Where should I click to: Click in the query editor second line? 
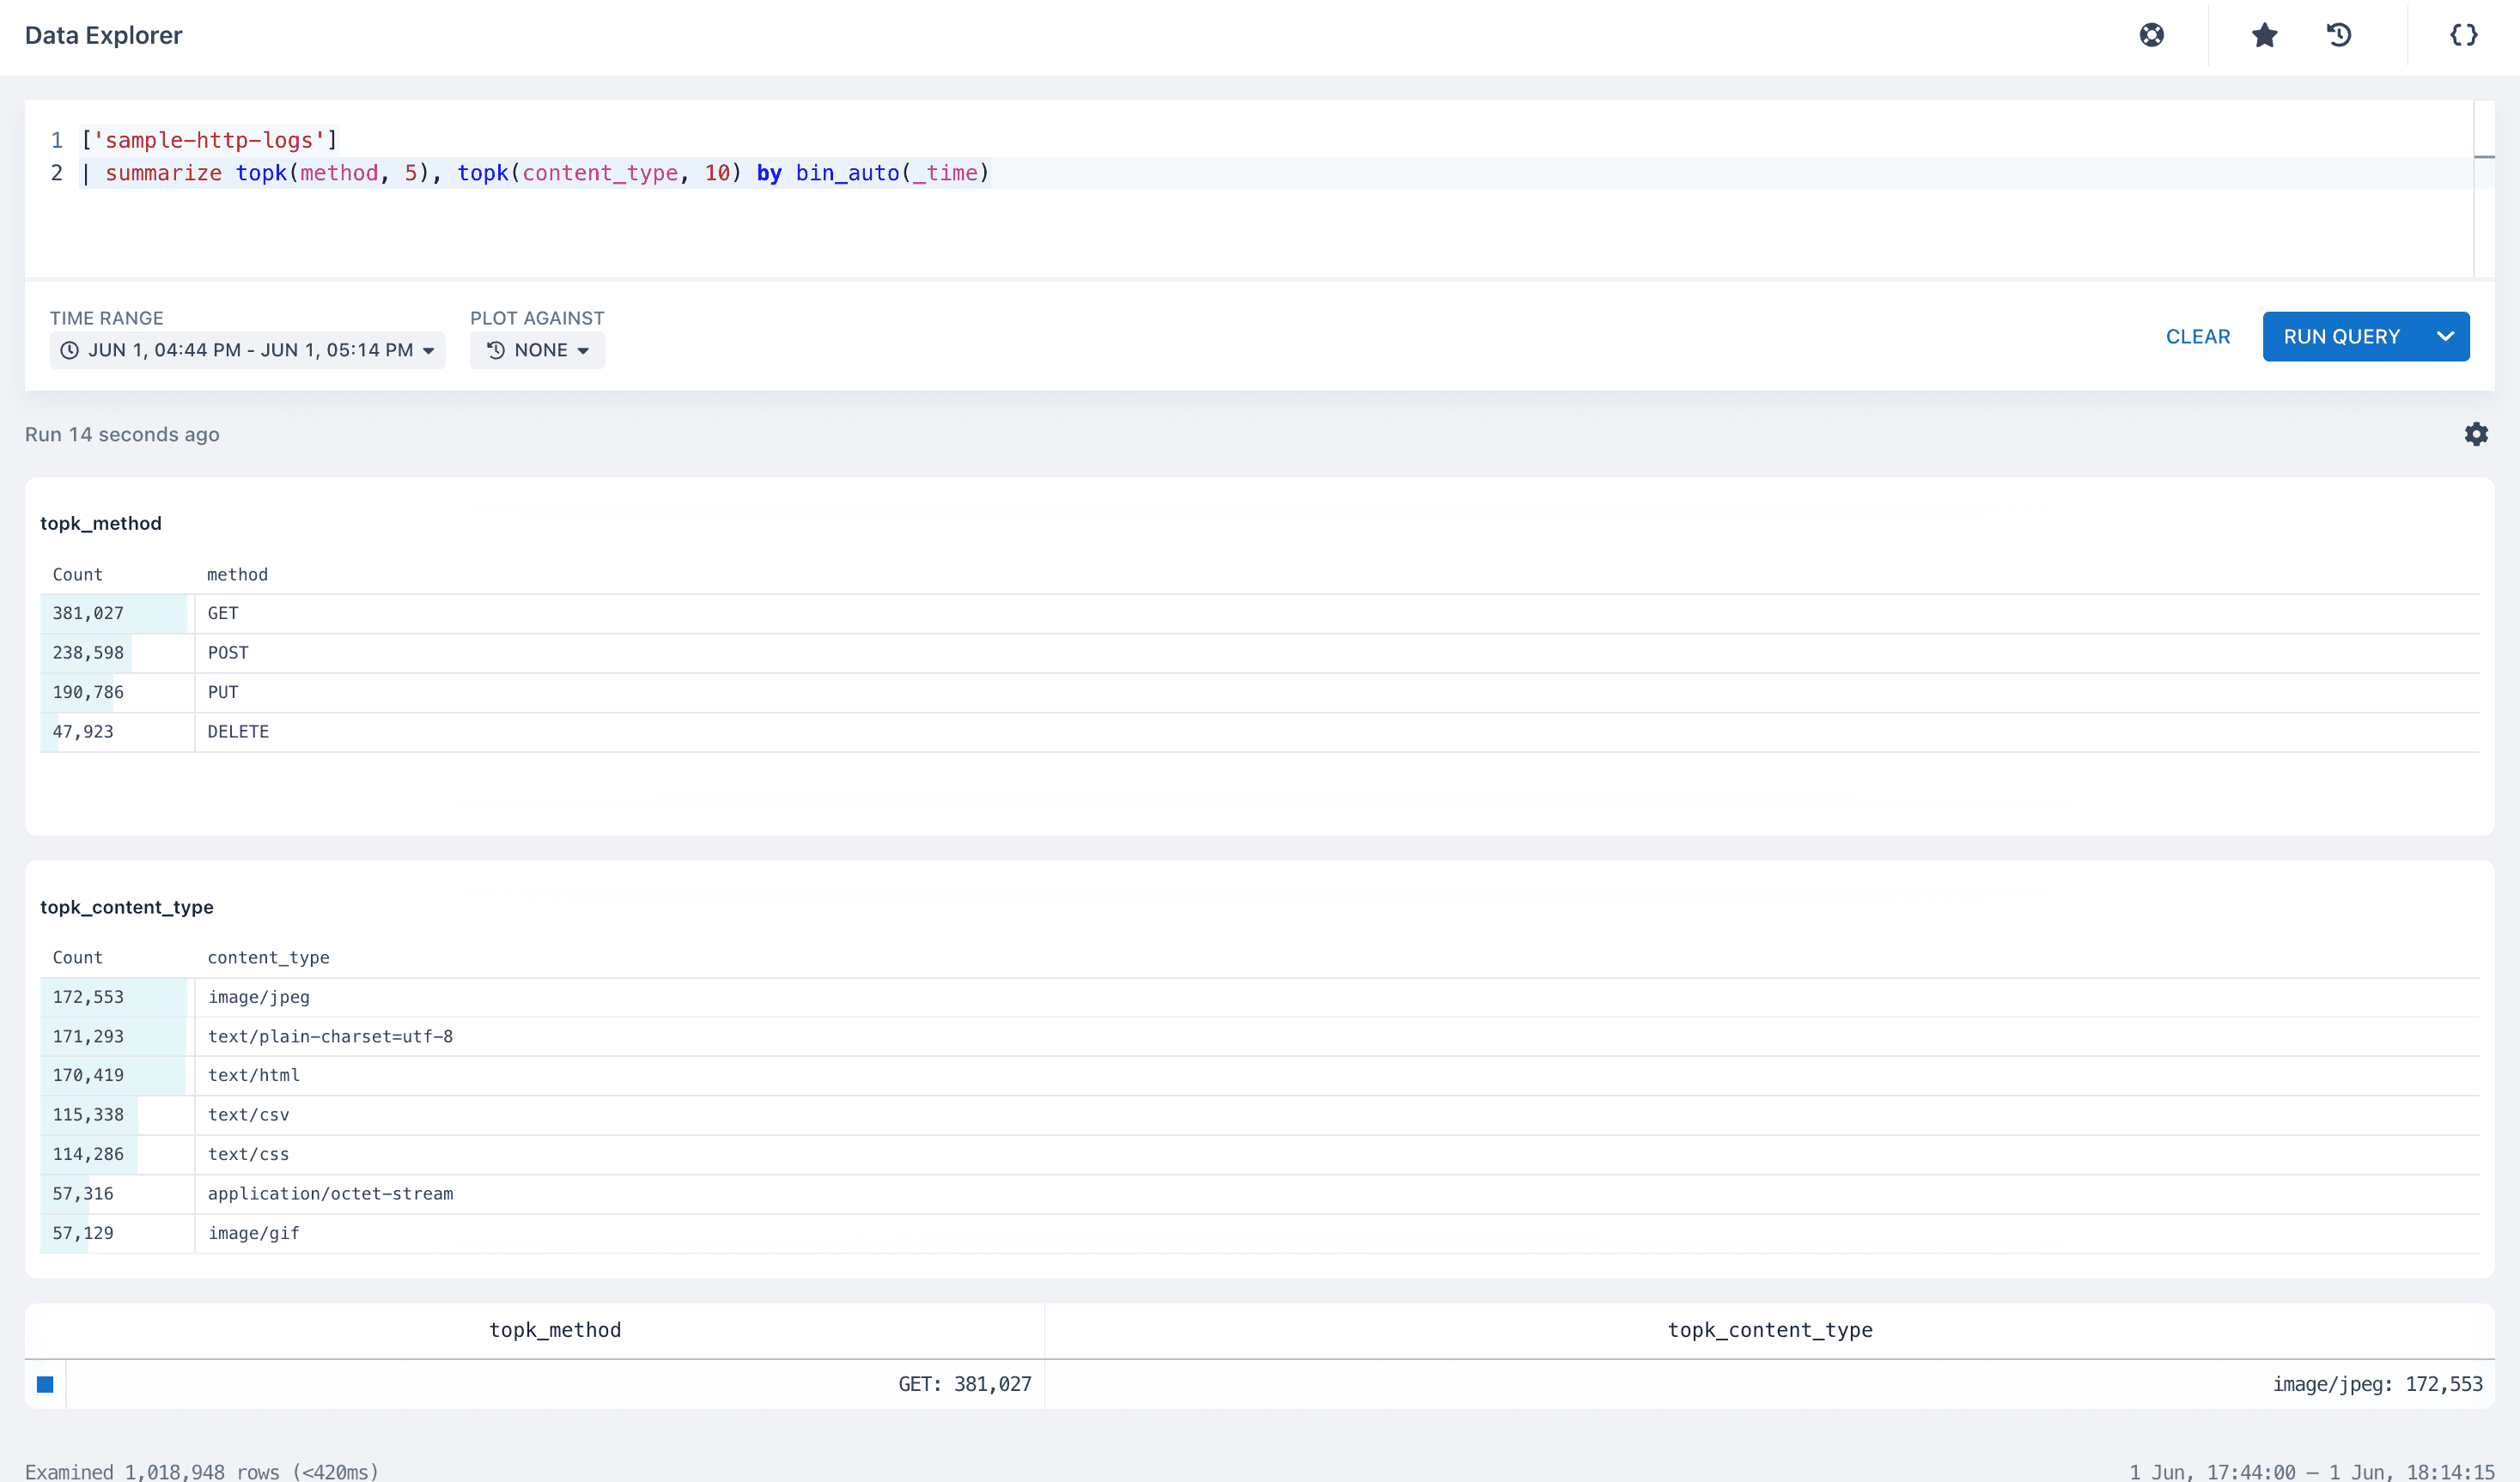click(x=1200, y=173)
